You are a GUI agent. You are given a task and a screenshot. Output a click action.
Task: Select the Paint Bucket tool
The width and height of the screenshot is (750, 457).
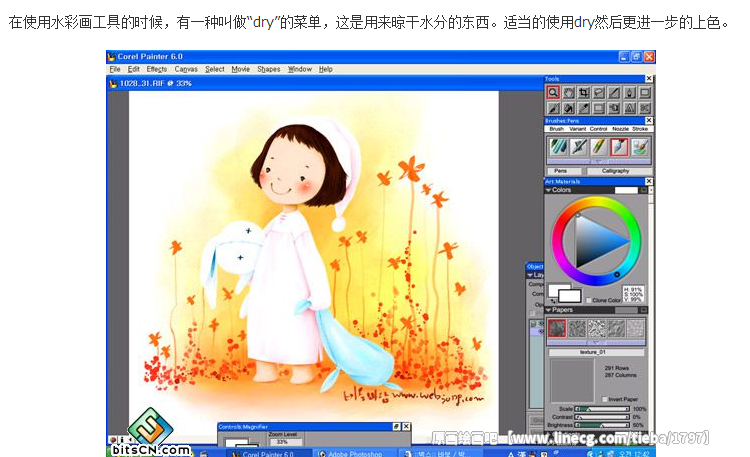(x=568, y=108)
